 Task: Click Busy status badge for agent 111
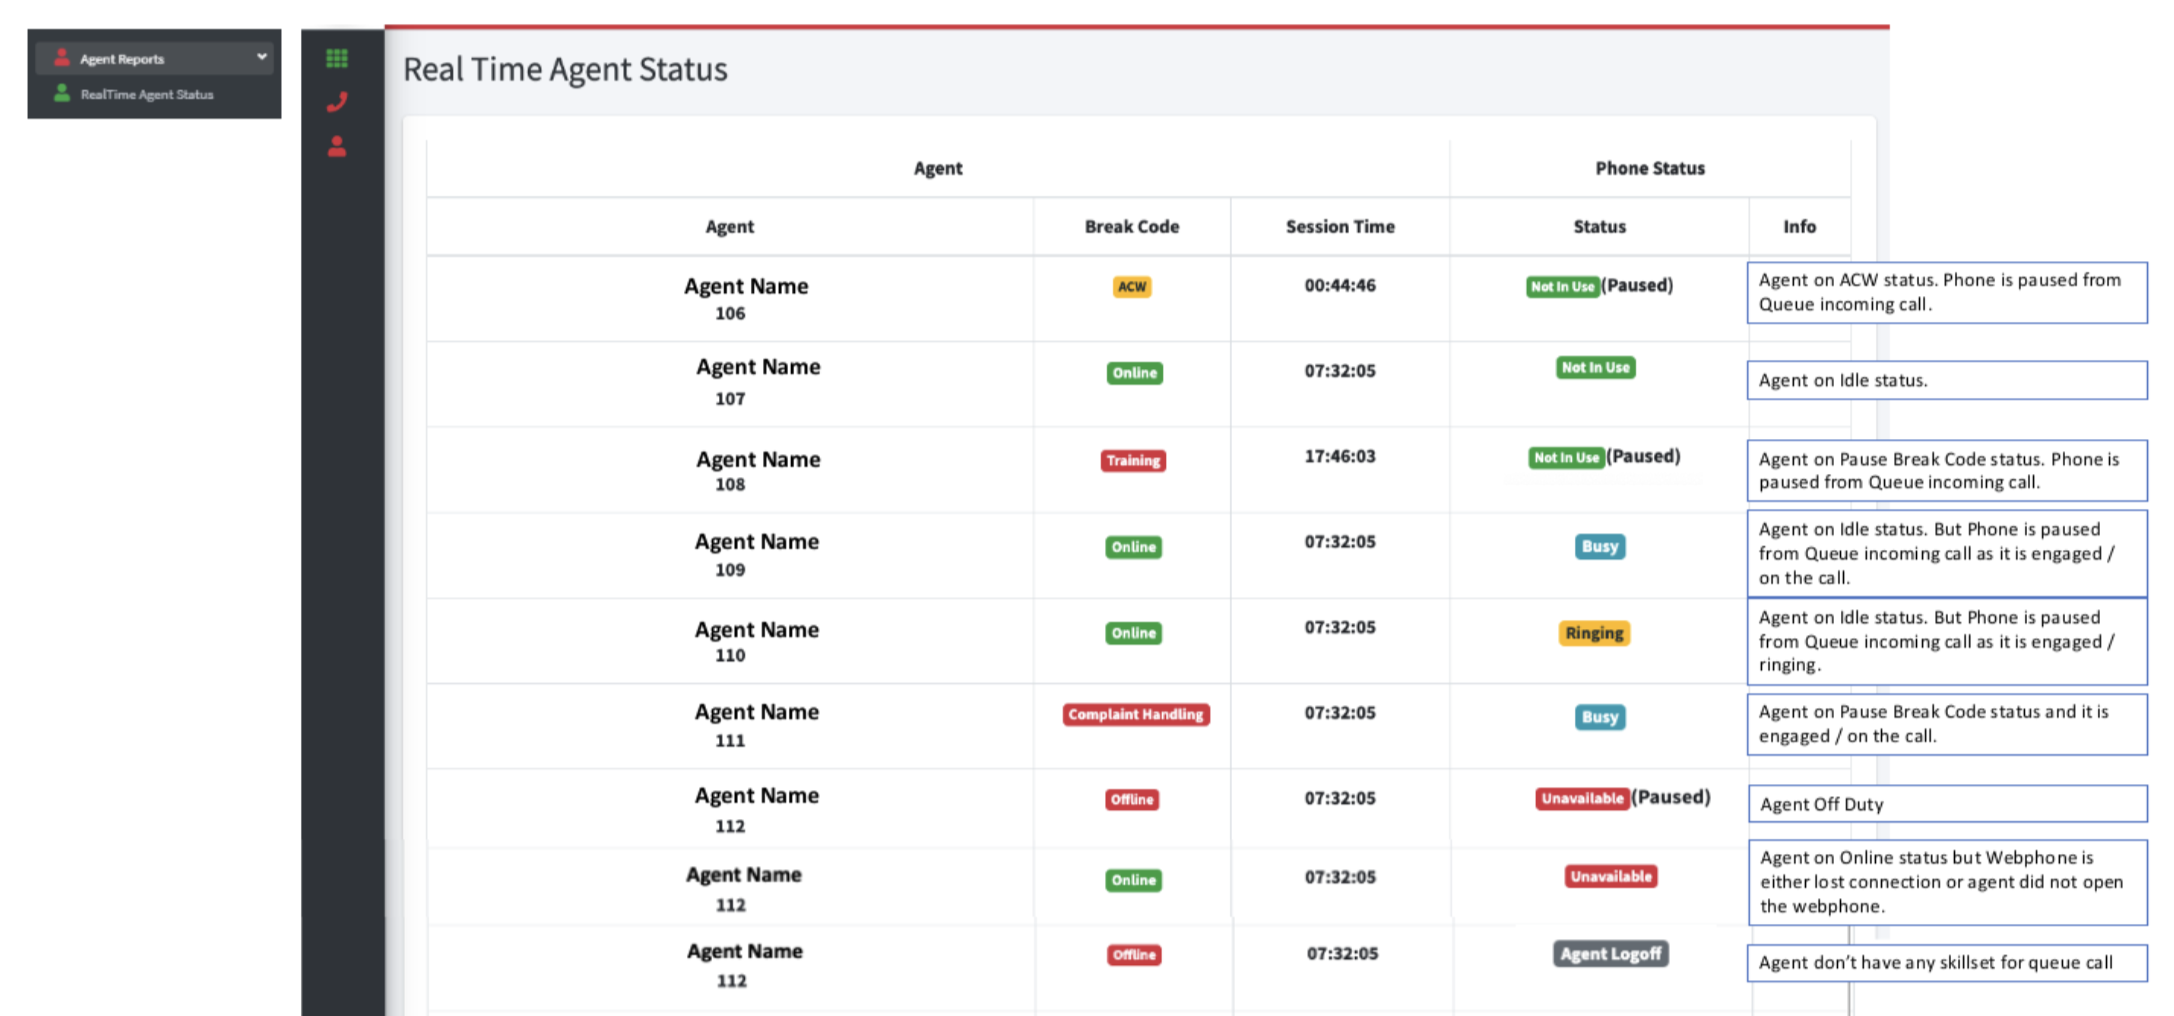pos(1600,717)
